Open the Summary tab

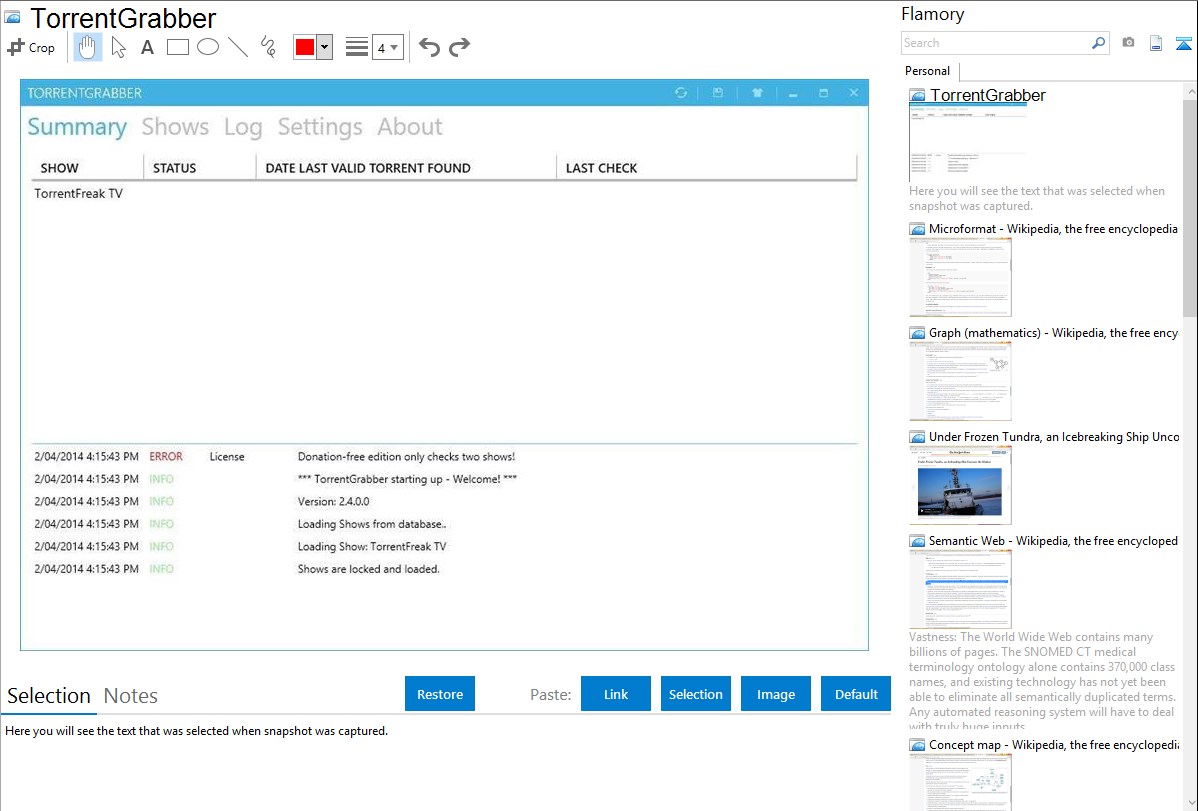tap(77, 127)
